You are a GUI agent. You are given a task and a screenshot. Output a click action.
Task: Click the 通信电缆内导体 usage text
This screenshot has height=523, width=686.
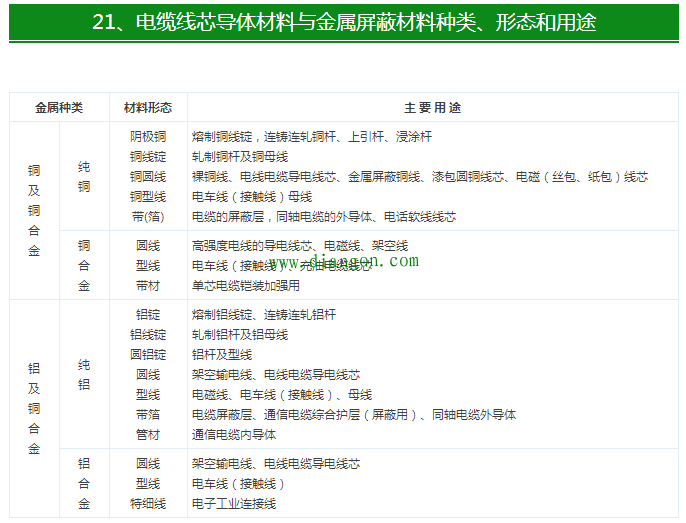233,435
